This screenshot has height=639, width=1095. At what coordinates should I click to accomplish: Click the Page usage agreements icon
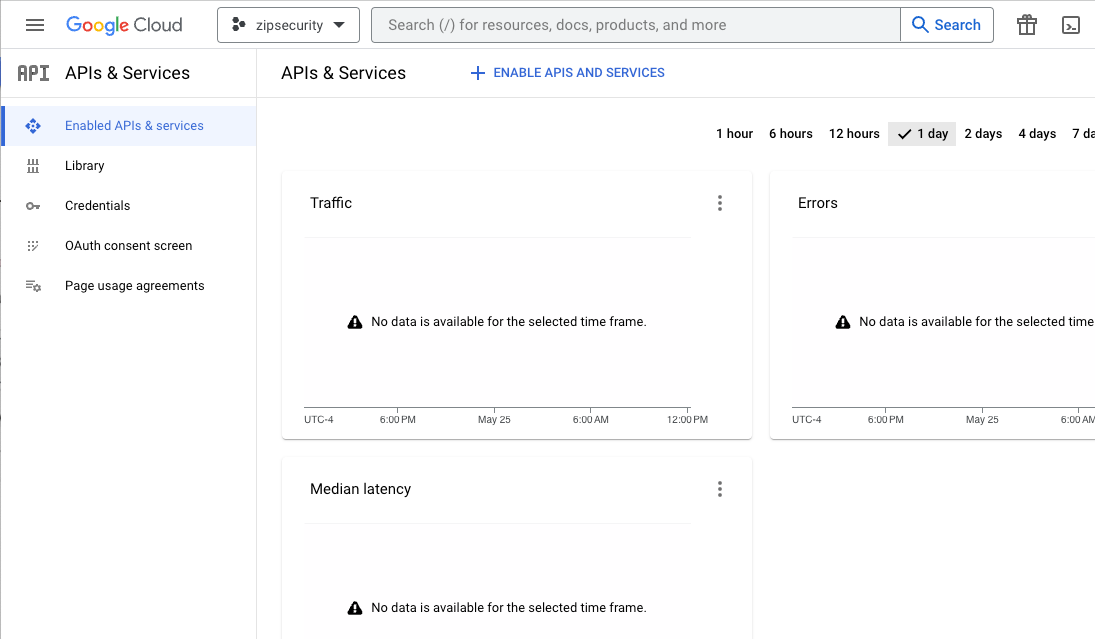click(x=33, y=286)
